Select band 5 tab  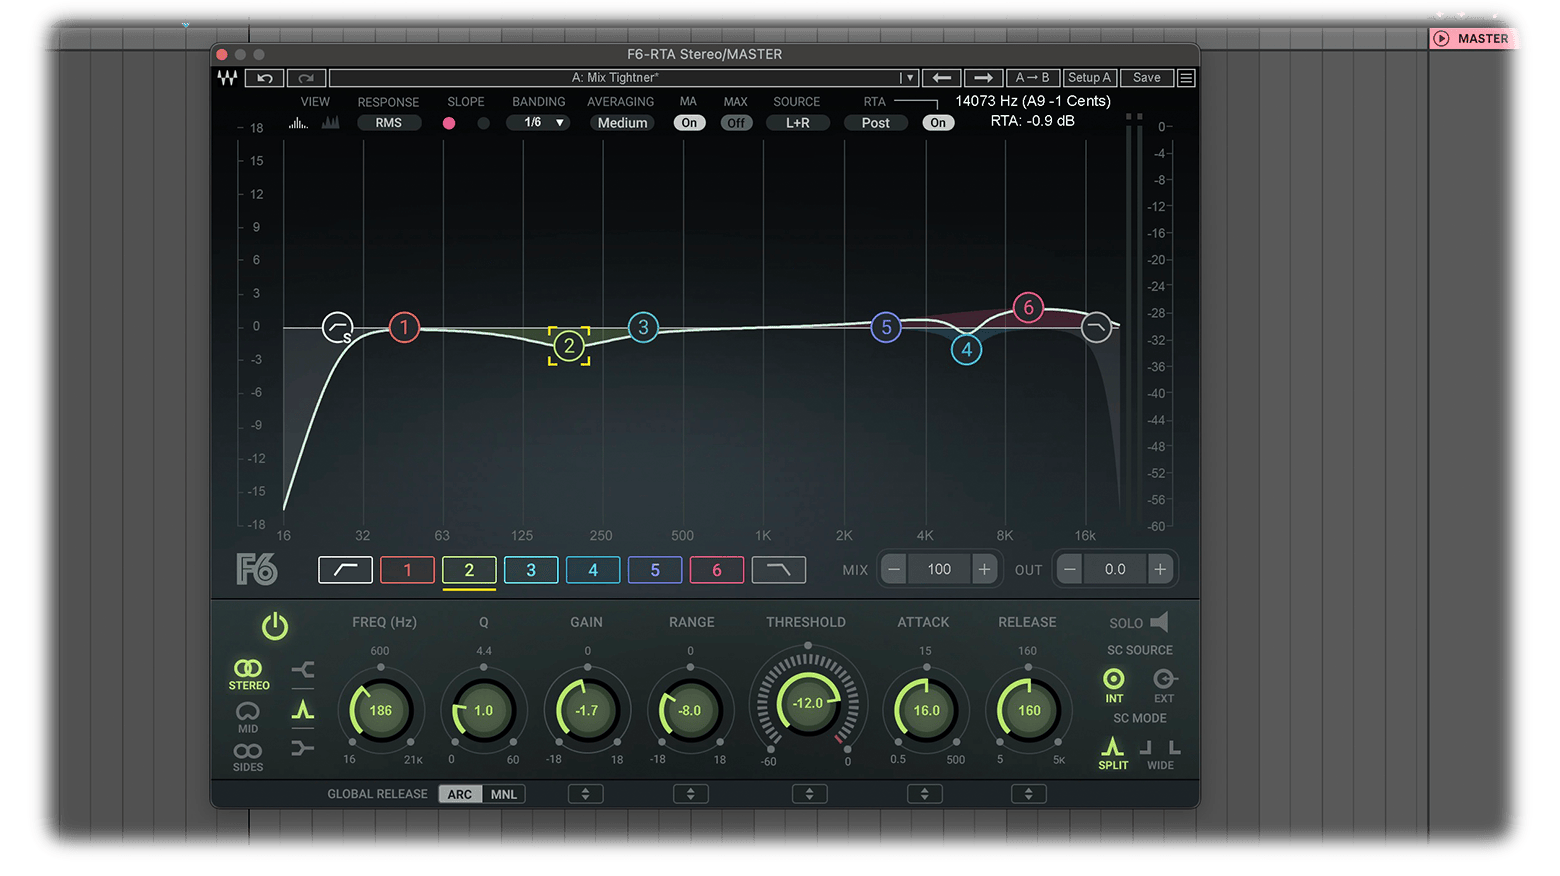(x=655, y=570)
